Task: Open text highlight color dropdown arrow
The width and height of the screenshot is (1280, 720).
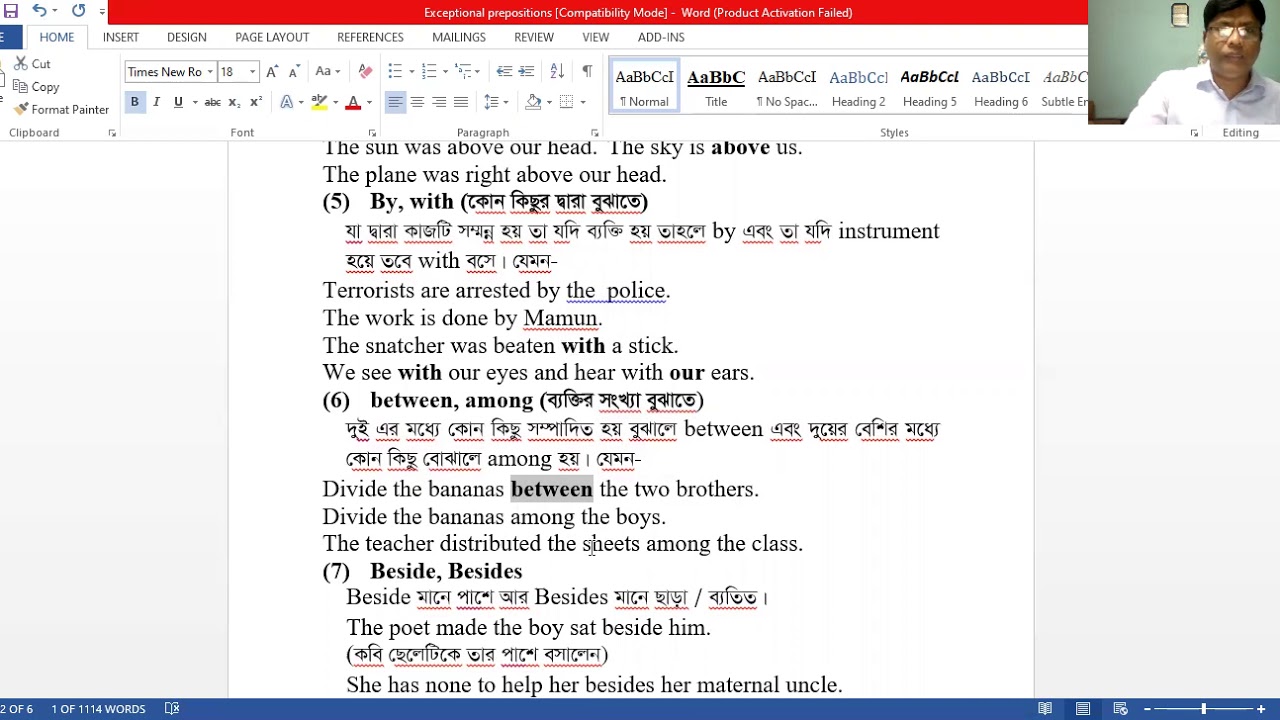Action: pos(335,102)
